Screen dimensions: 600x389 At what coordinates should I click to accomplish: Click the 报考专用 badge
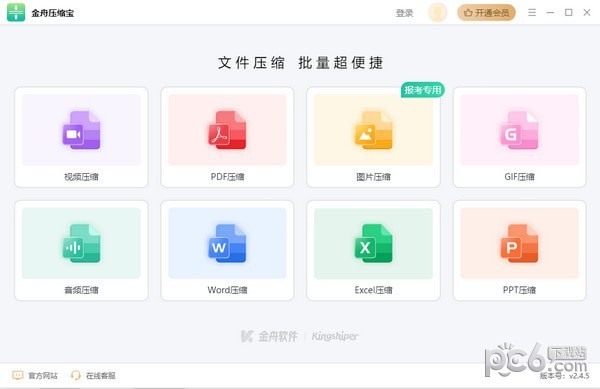click(422, 90)
